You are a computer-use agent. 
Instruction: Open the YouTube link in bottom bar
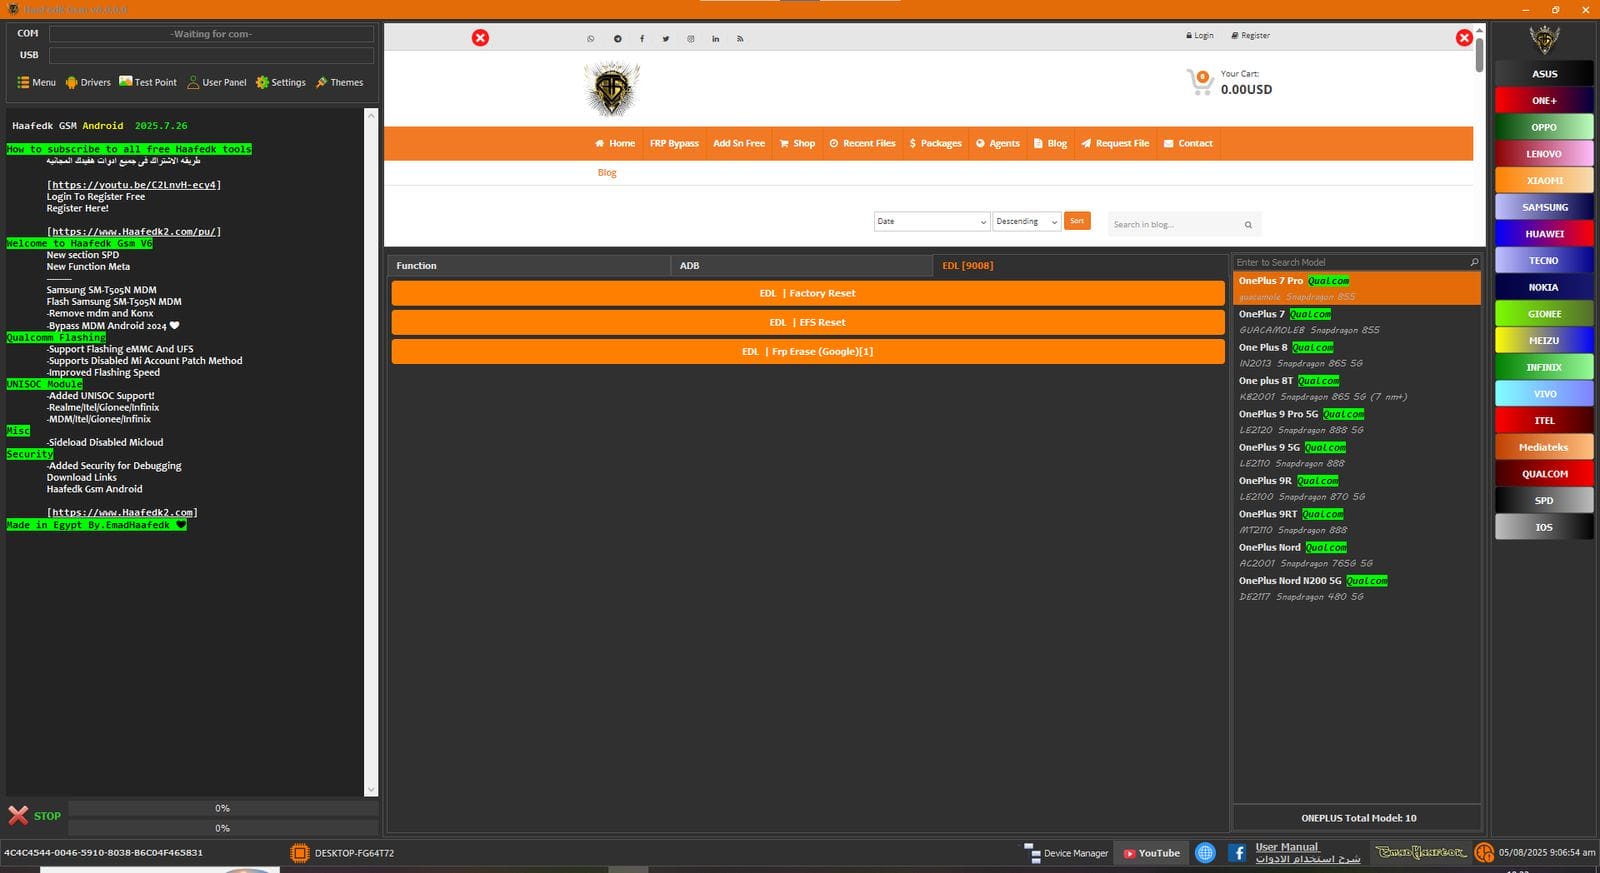[1151, 853]
